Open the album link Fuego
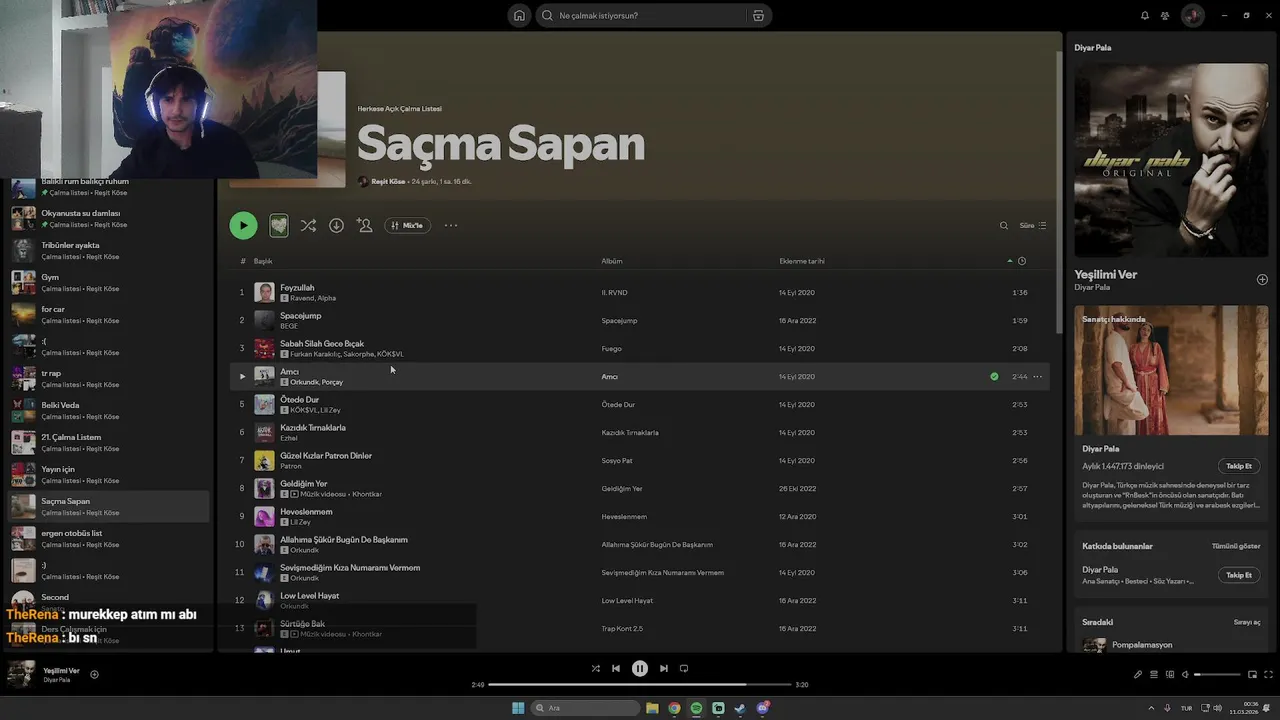 click(x=611, y=349)
